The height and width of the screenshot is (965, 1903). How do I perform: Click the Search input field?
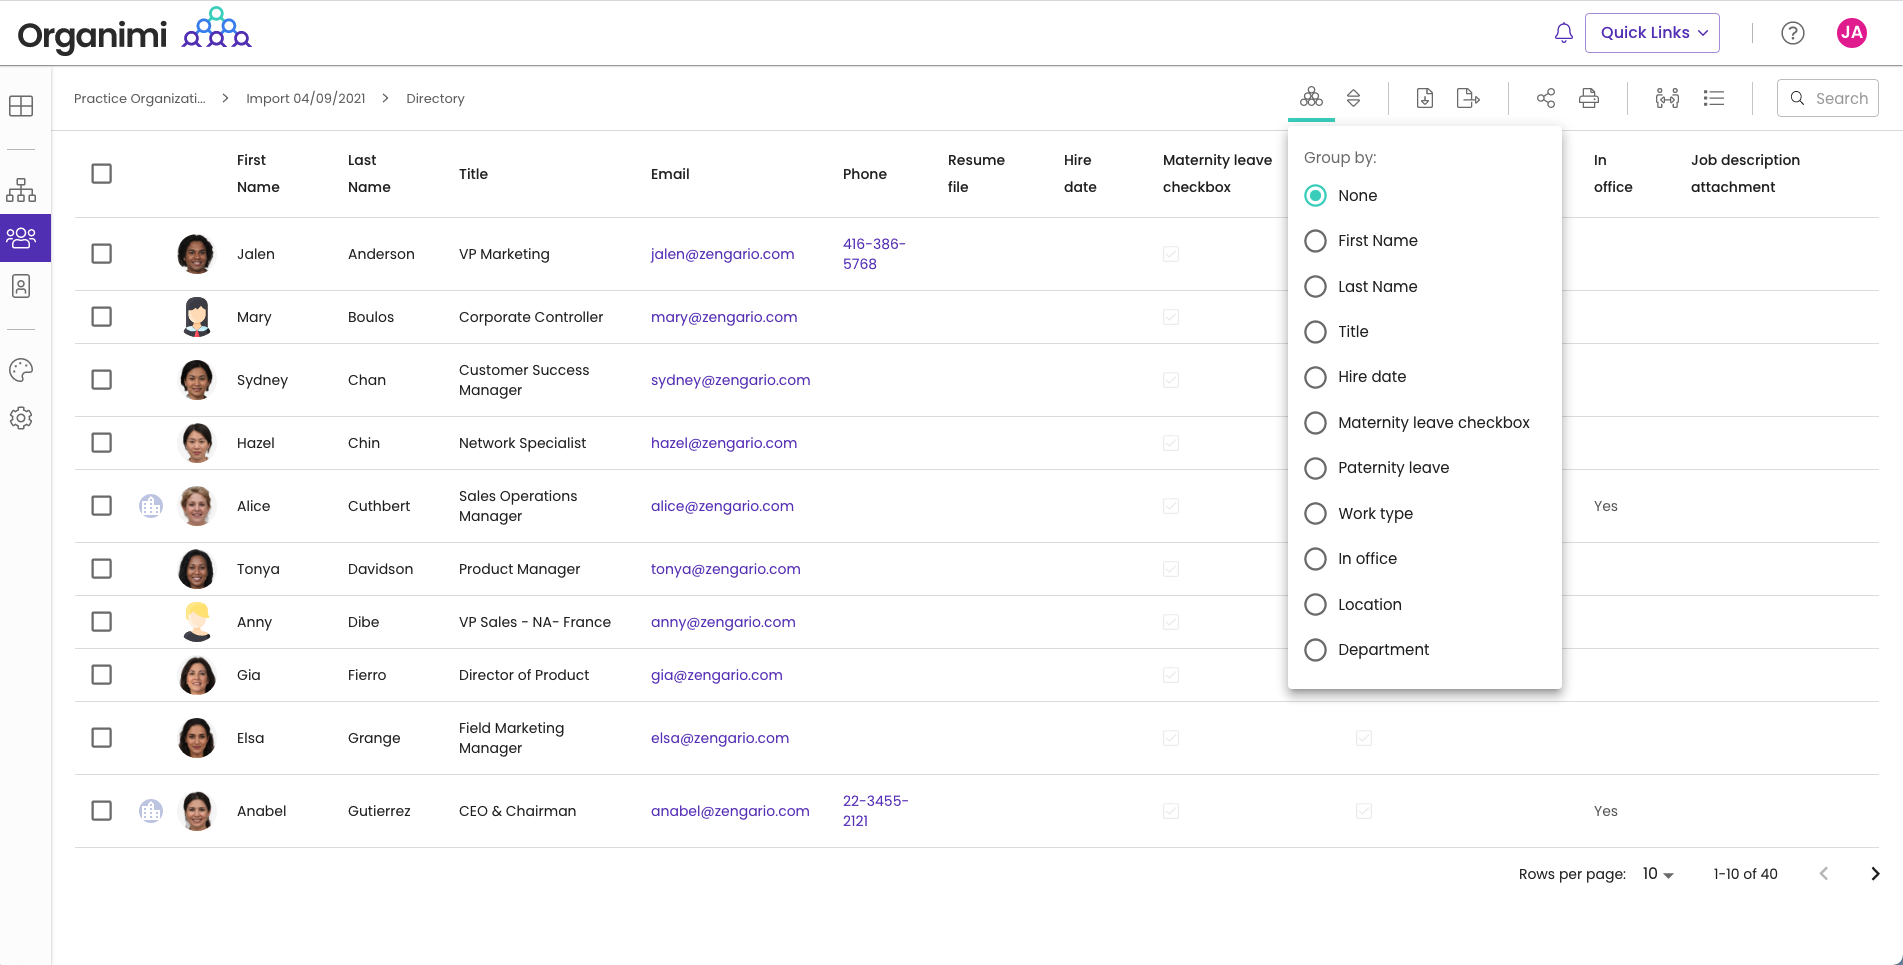[x=1840, y=98]
